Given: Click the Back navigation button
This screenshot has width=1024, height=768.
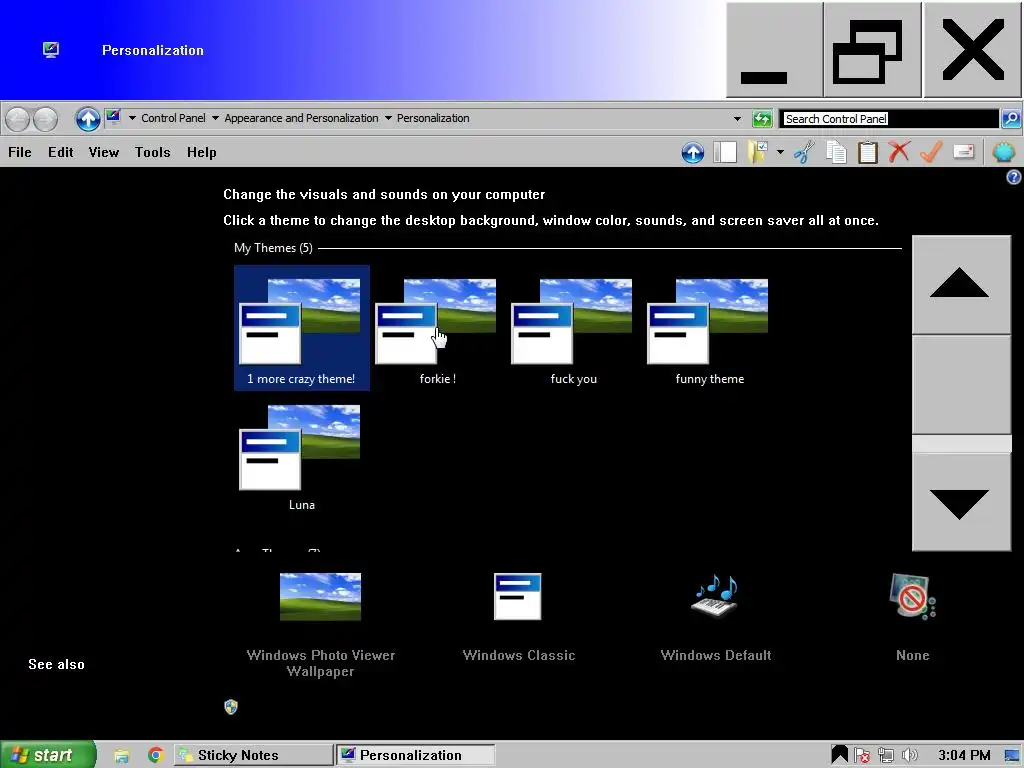Looking at the screenshot, I should click(18, 119).
